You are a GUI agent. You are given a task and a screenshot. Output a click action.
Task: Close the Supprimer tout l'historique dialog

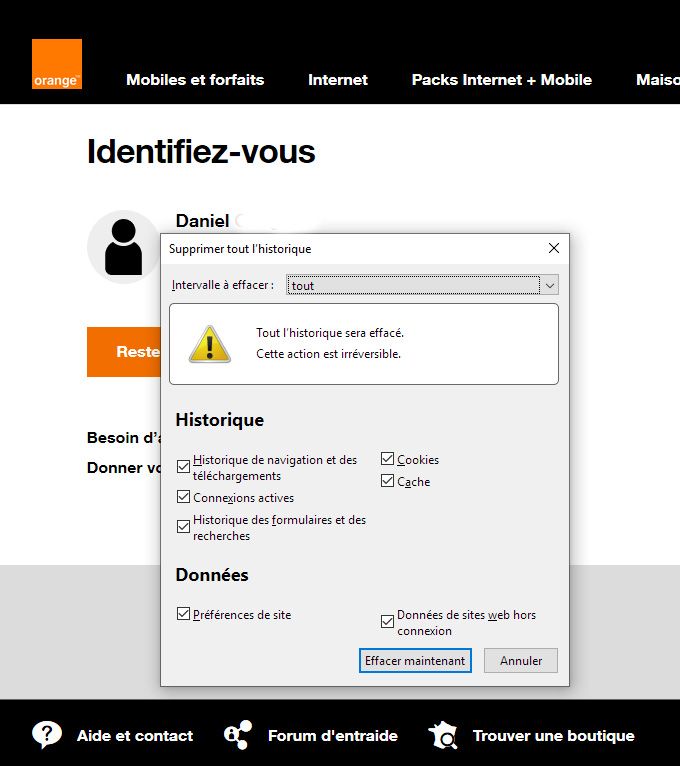[x=554, y=248]
